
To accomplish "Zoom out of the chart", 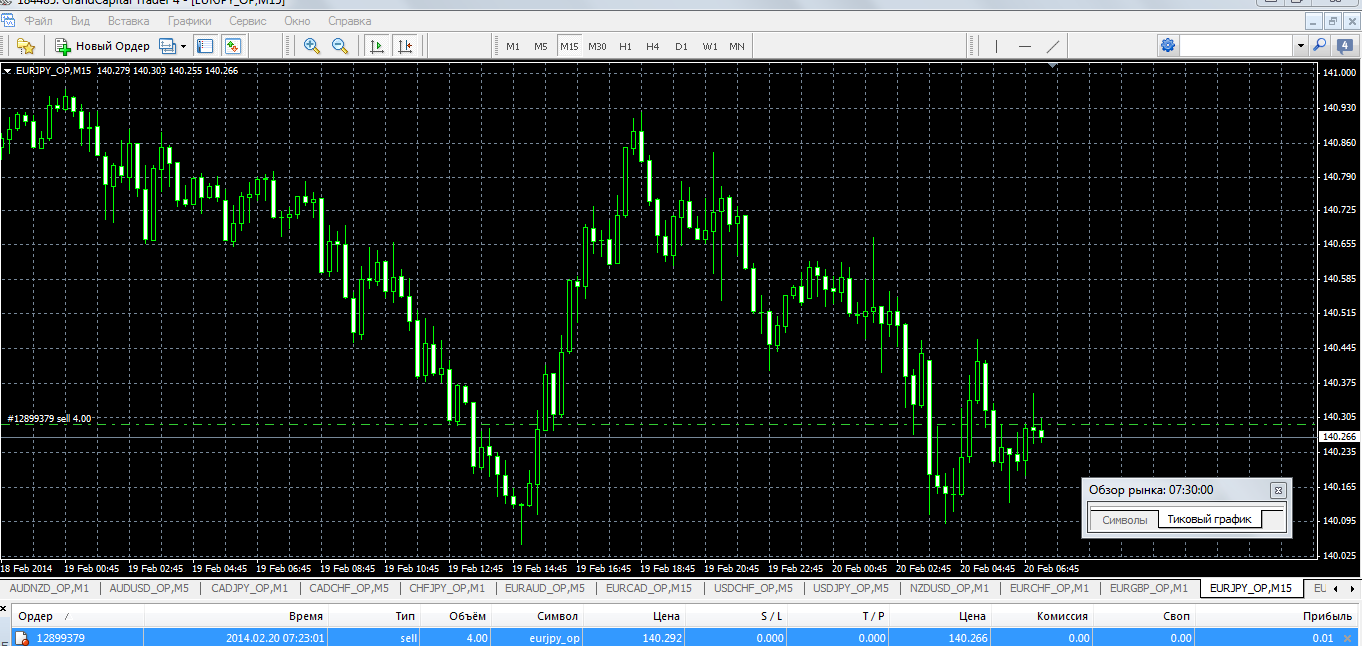I will [340, 46].
